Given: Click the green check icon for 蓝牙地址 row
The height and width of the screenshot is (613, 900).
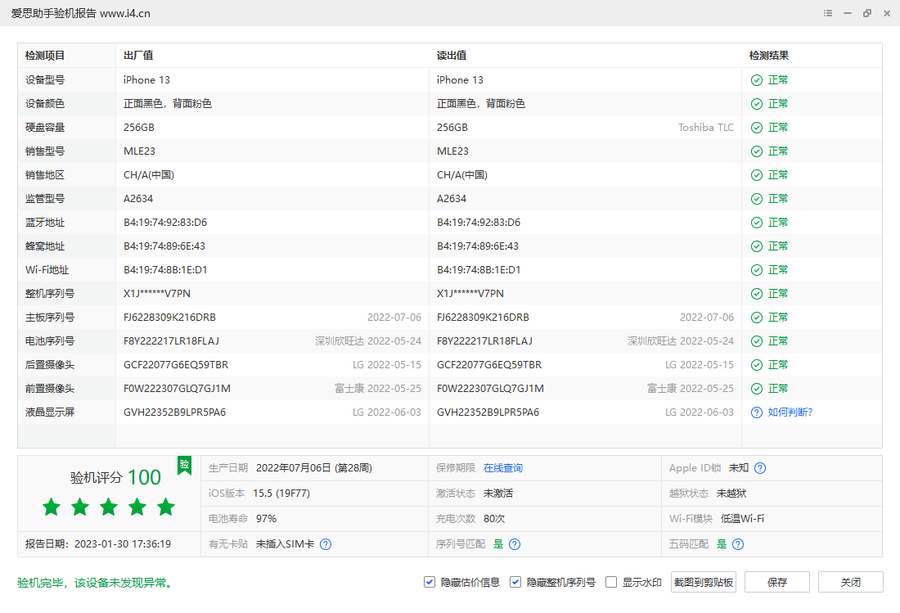Looking at the screenshot, I should coord(757,223).
